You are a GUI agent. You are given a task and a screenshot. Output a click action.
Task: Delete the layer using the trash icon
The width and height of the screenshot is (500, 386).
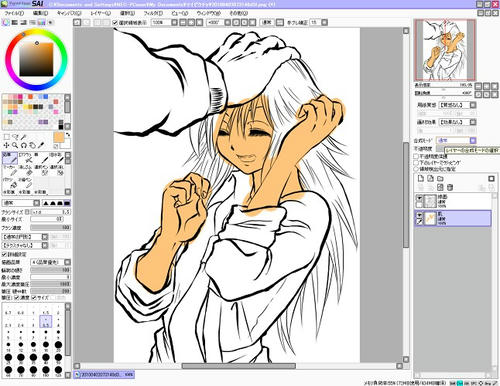[450, 187]
